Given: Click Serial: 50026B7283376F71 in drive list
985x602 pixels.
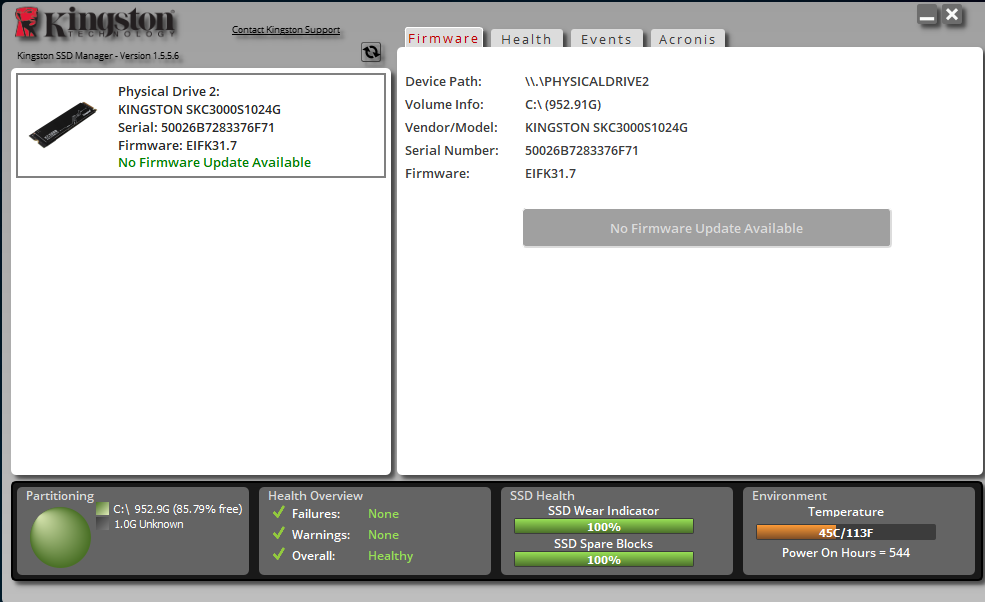Looking at the screenshot, I should (196, 128).
